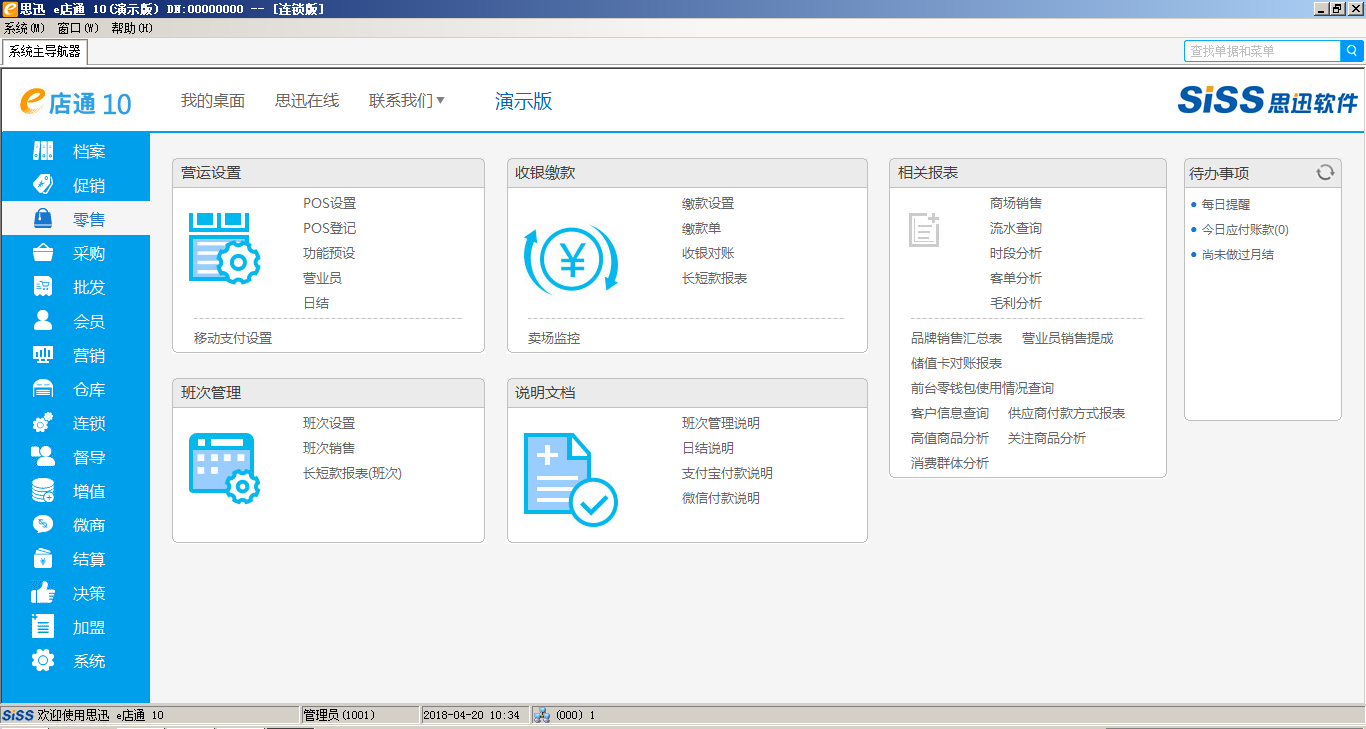
Task: Select the 批发 cart icon
Action: [43, 287]
